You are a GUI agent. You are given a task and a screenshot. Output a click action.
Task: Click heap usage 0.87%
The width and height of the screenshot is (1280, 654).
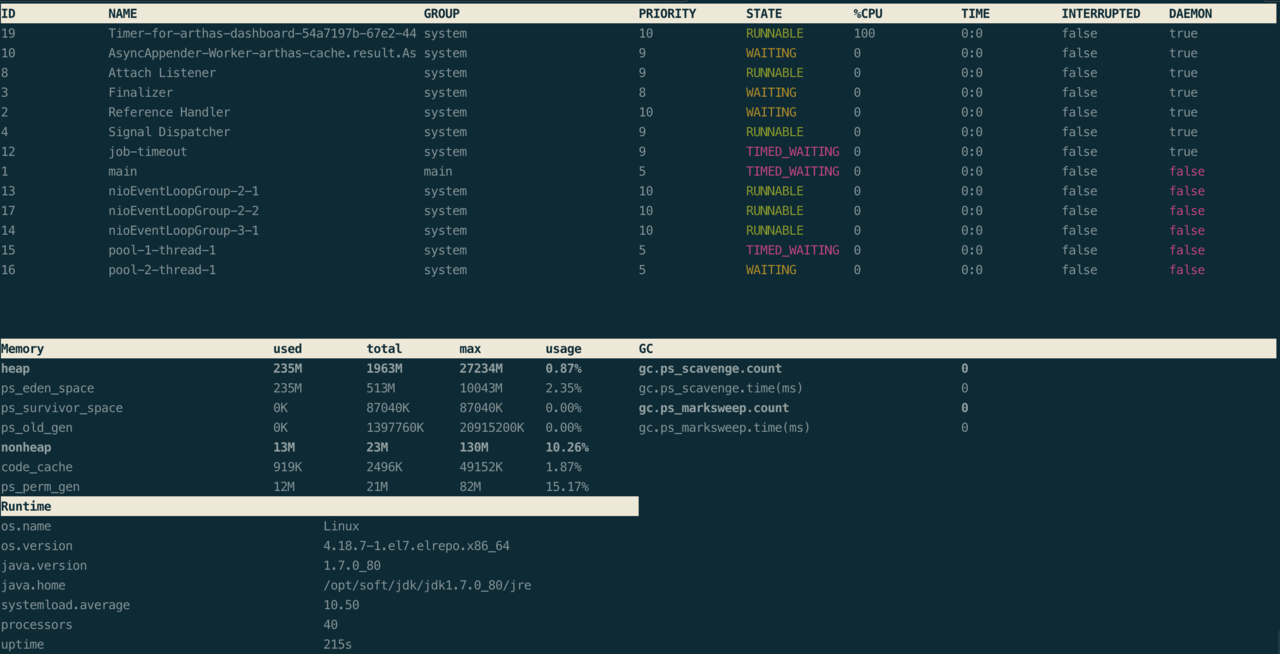tap(563, 369)
